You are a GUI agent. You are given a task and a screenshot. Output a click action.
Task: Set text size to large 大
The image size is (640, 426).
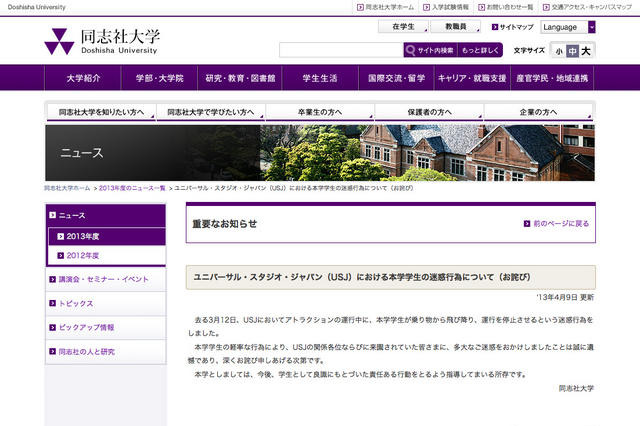pyautogui.click(x=586, y=51)
